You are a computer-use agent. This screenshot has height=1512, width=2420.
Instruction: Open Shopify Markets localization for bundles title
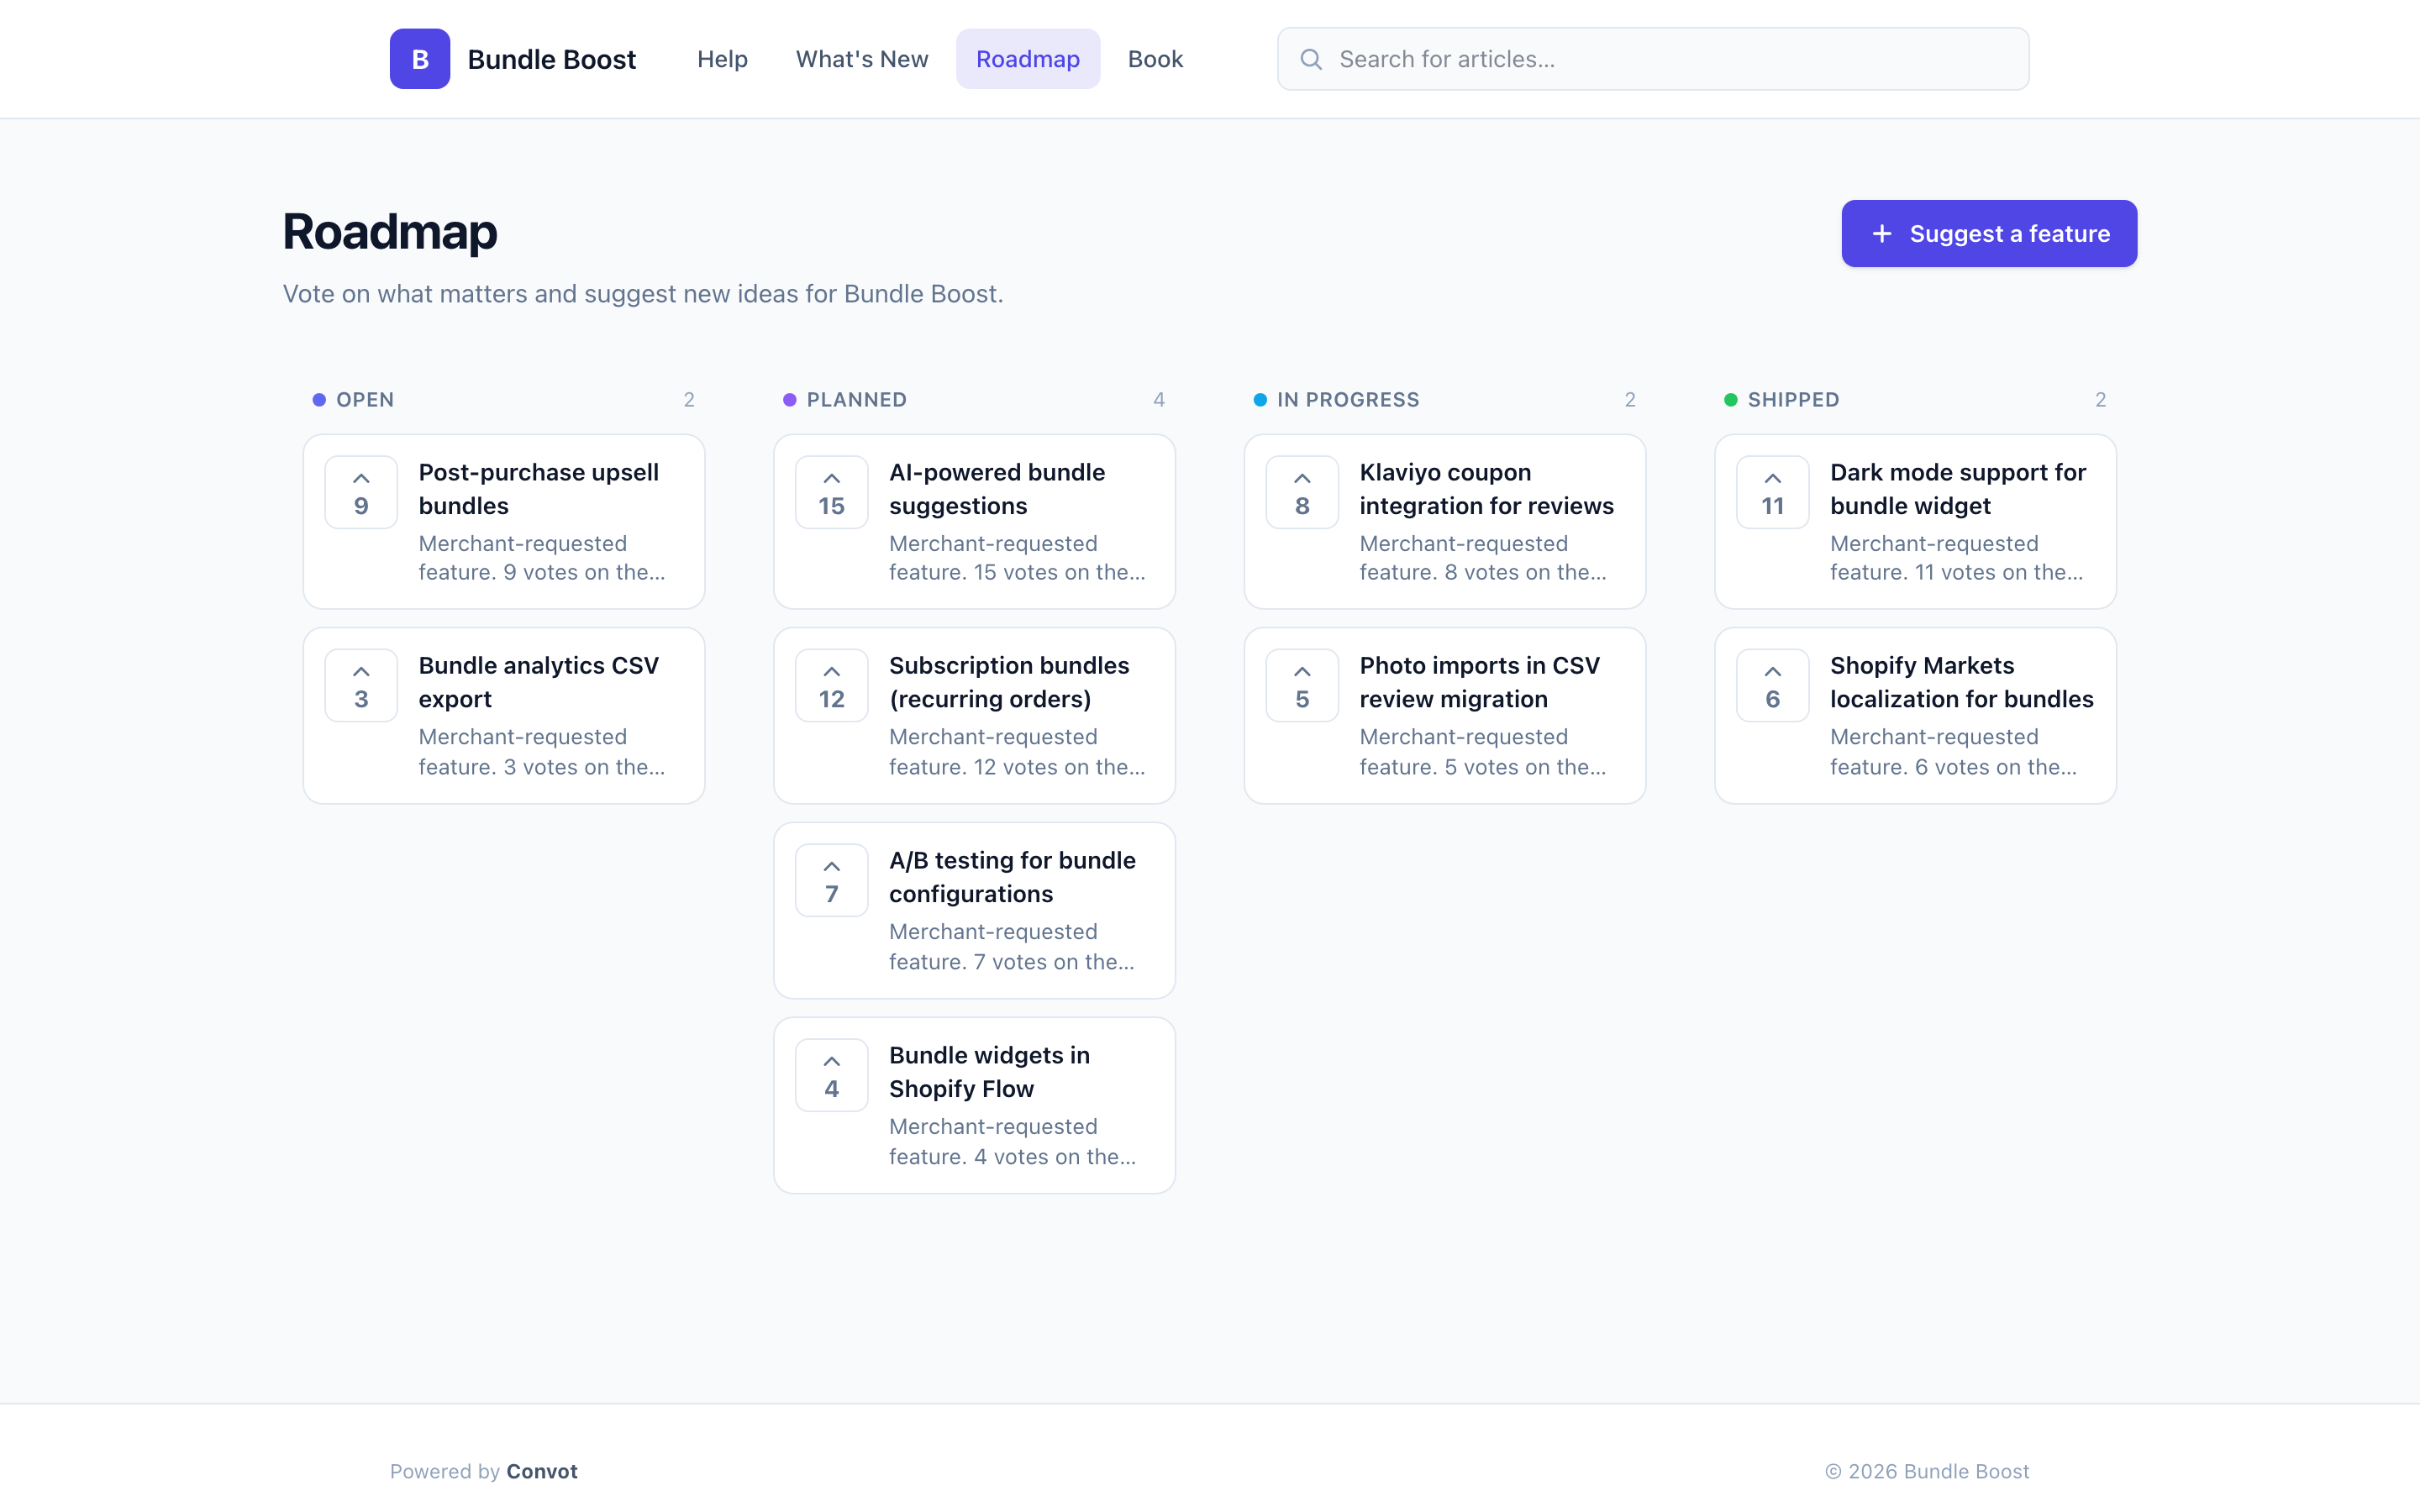1961,682
